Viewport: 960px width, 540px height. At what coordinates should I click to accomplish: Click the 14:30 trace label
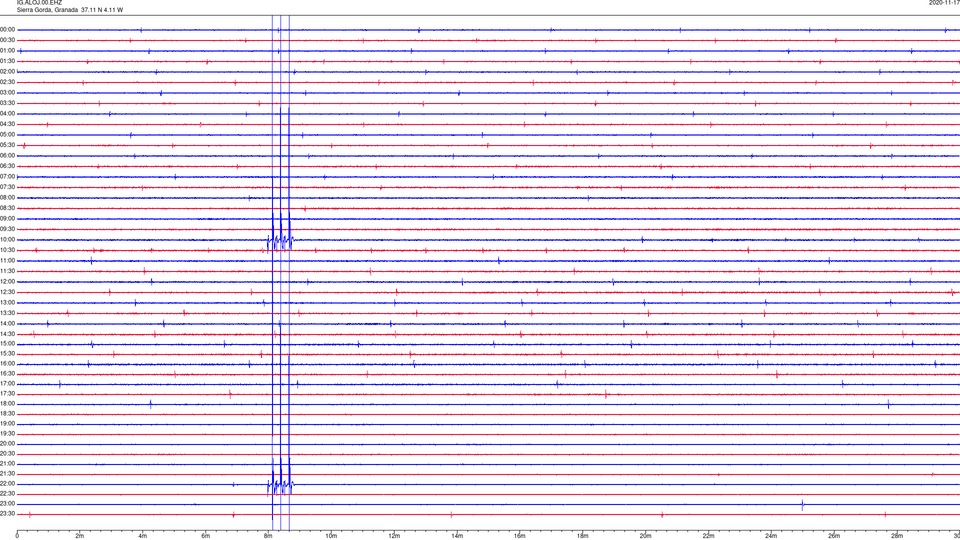pos(7,334)
